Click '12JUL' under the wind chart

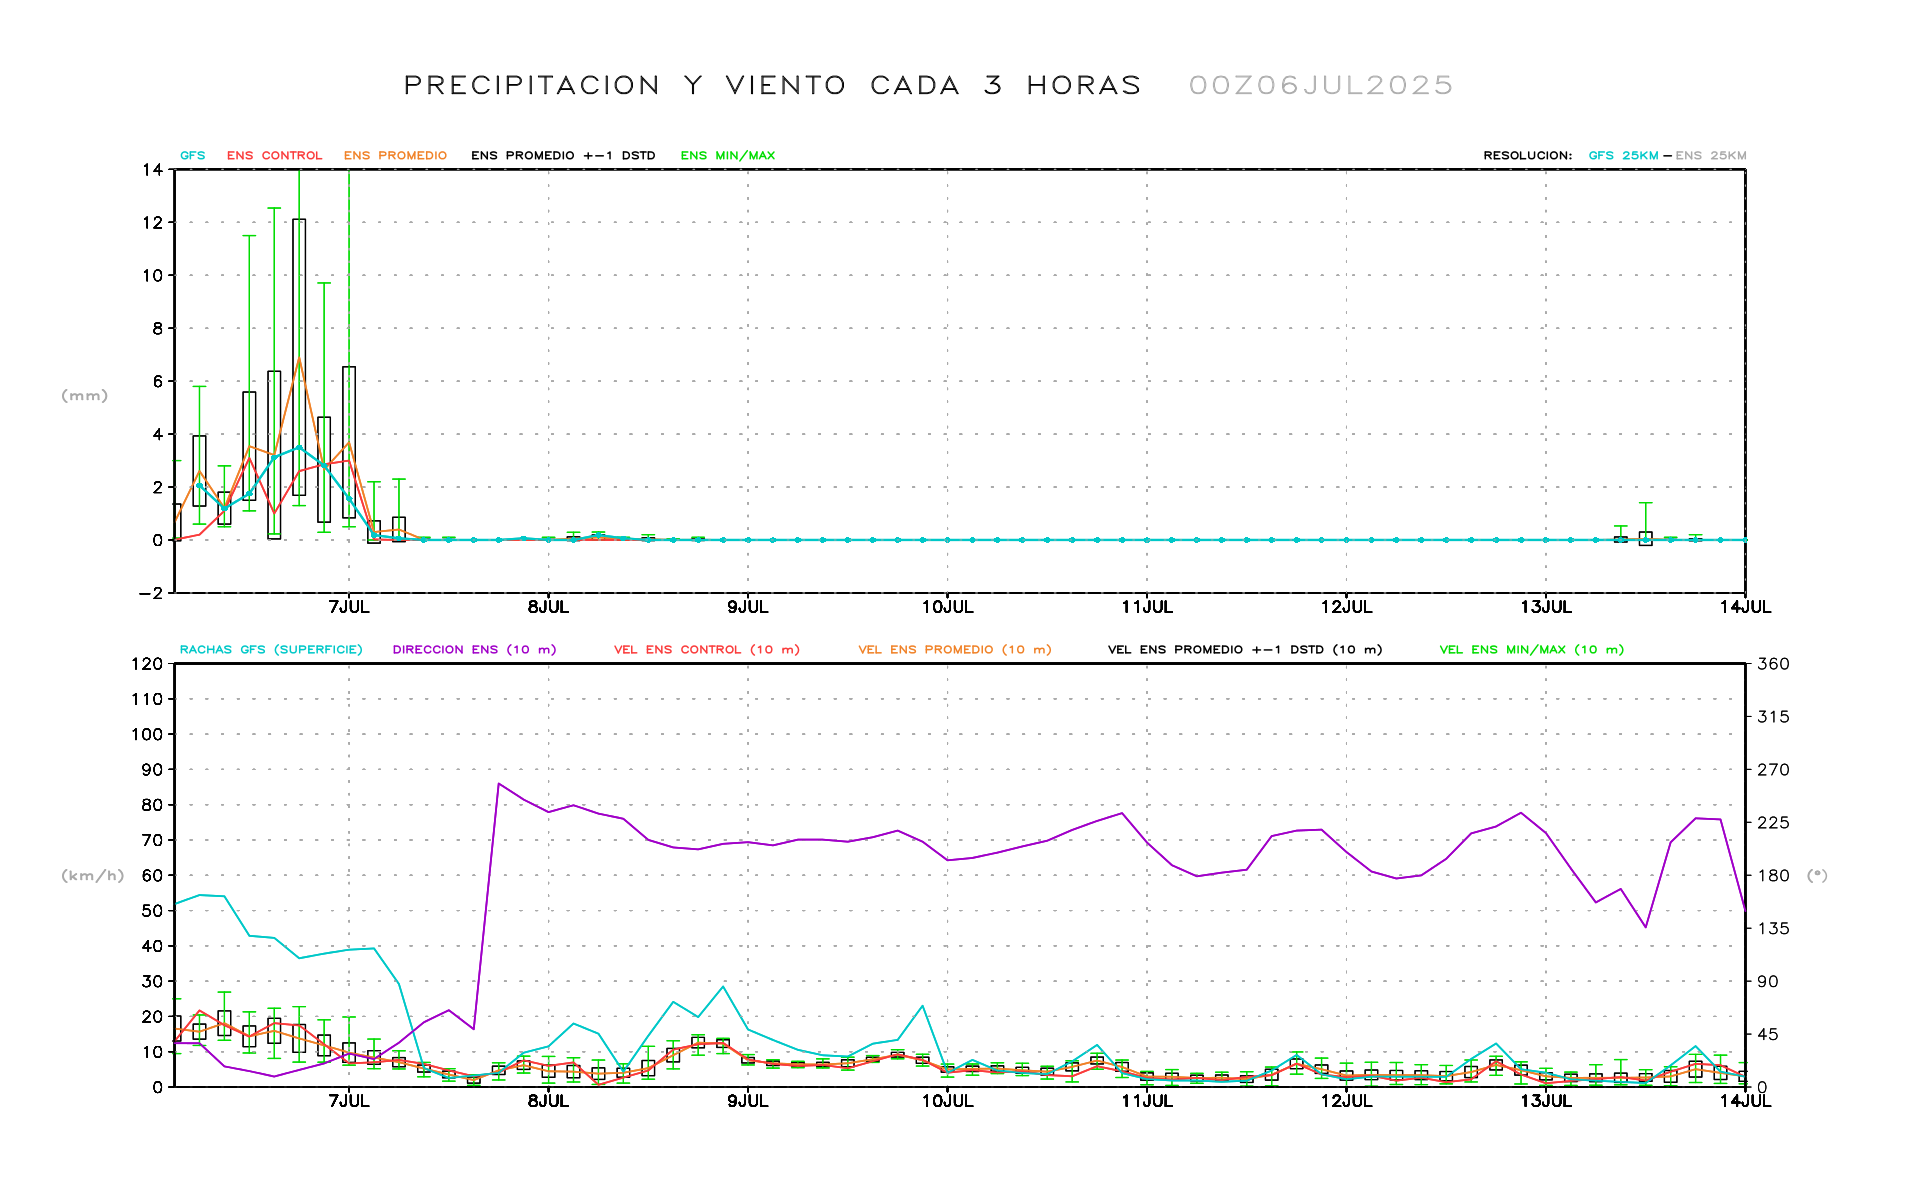[x=1346, y=1101]
